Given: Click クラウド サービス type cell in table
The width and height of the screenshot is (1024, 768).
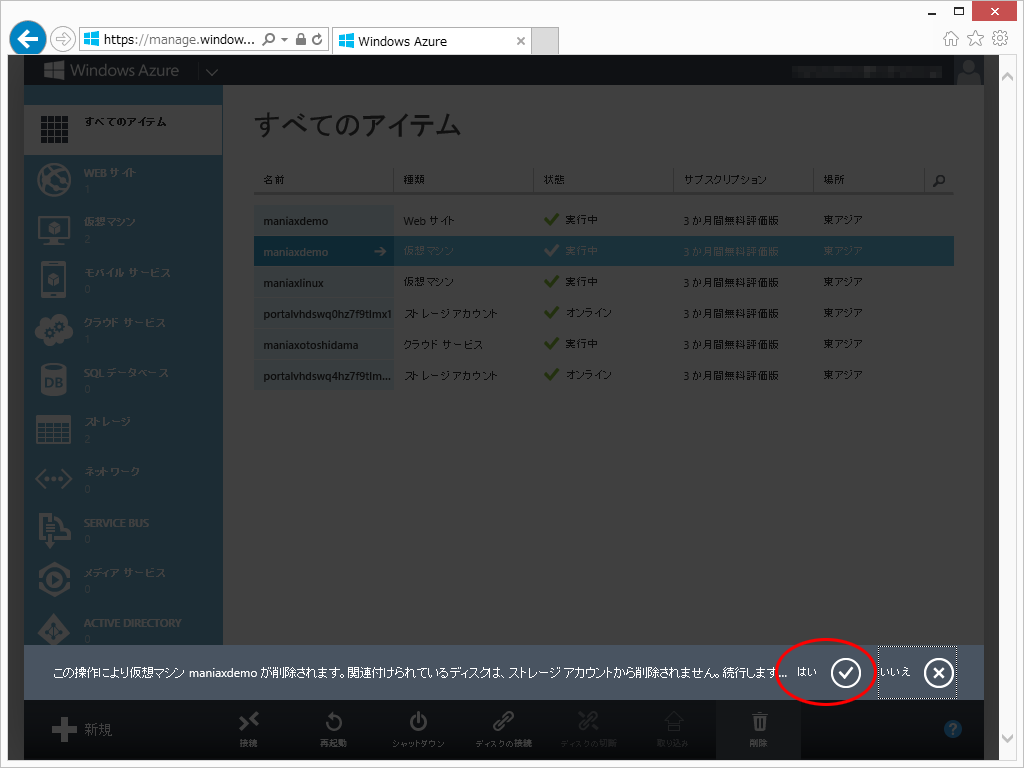Looking at the screenshot, I should pyautogui.click(x=443, y=344).
